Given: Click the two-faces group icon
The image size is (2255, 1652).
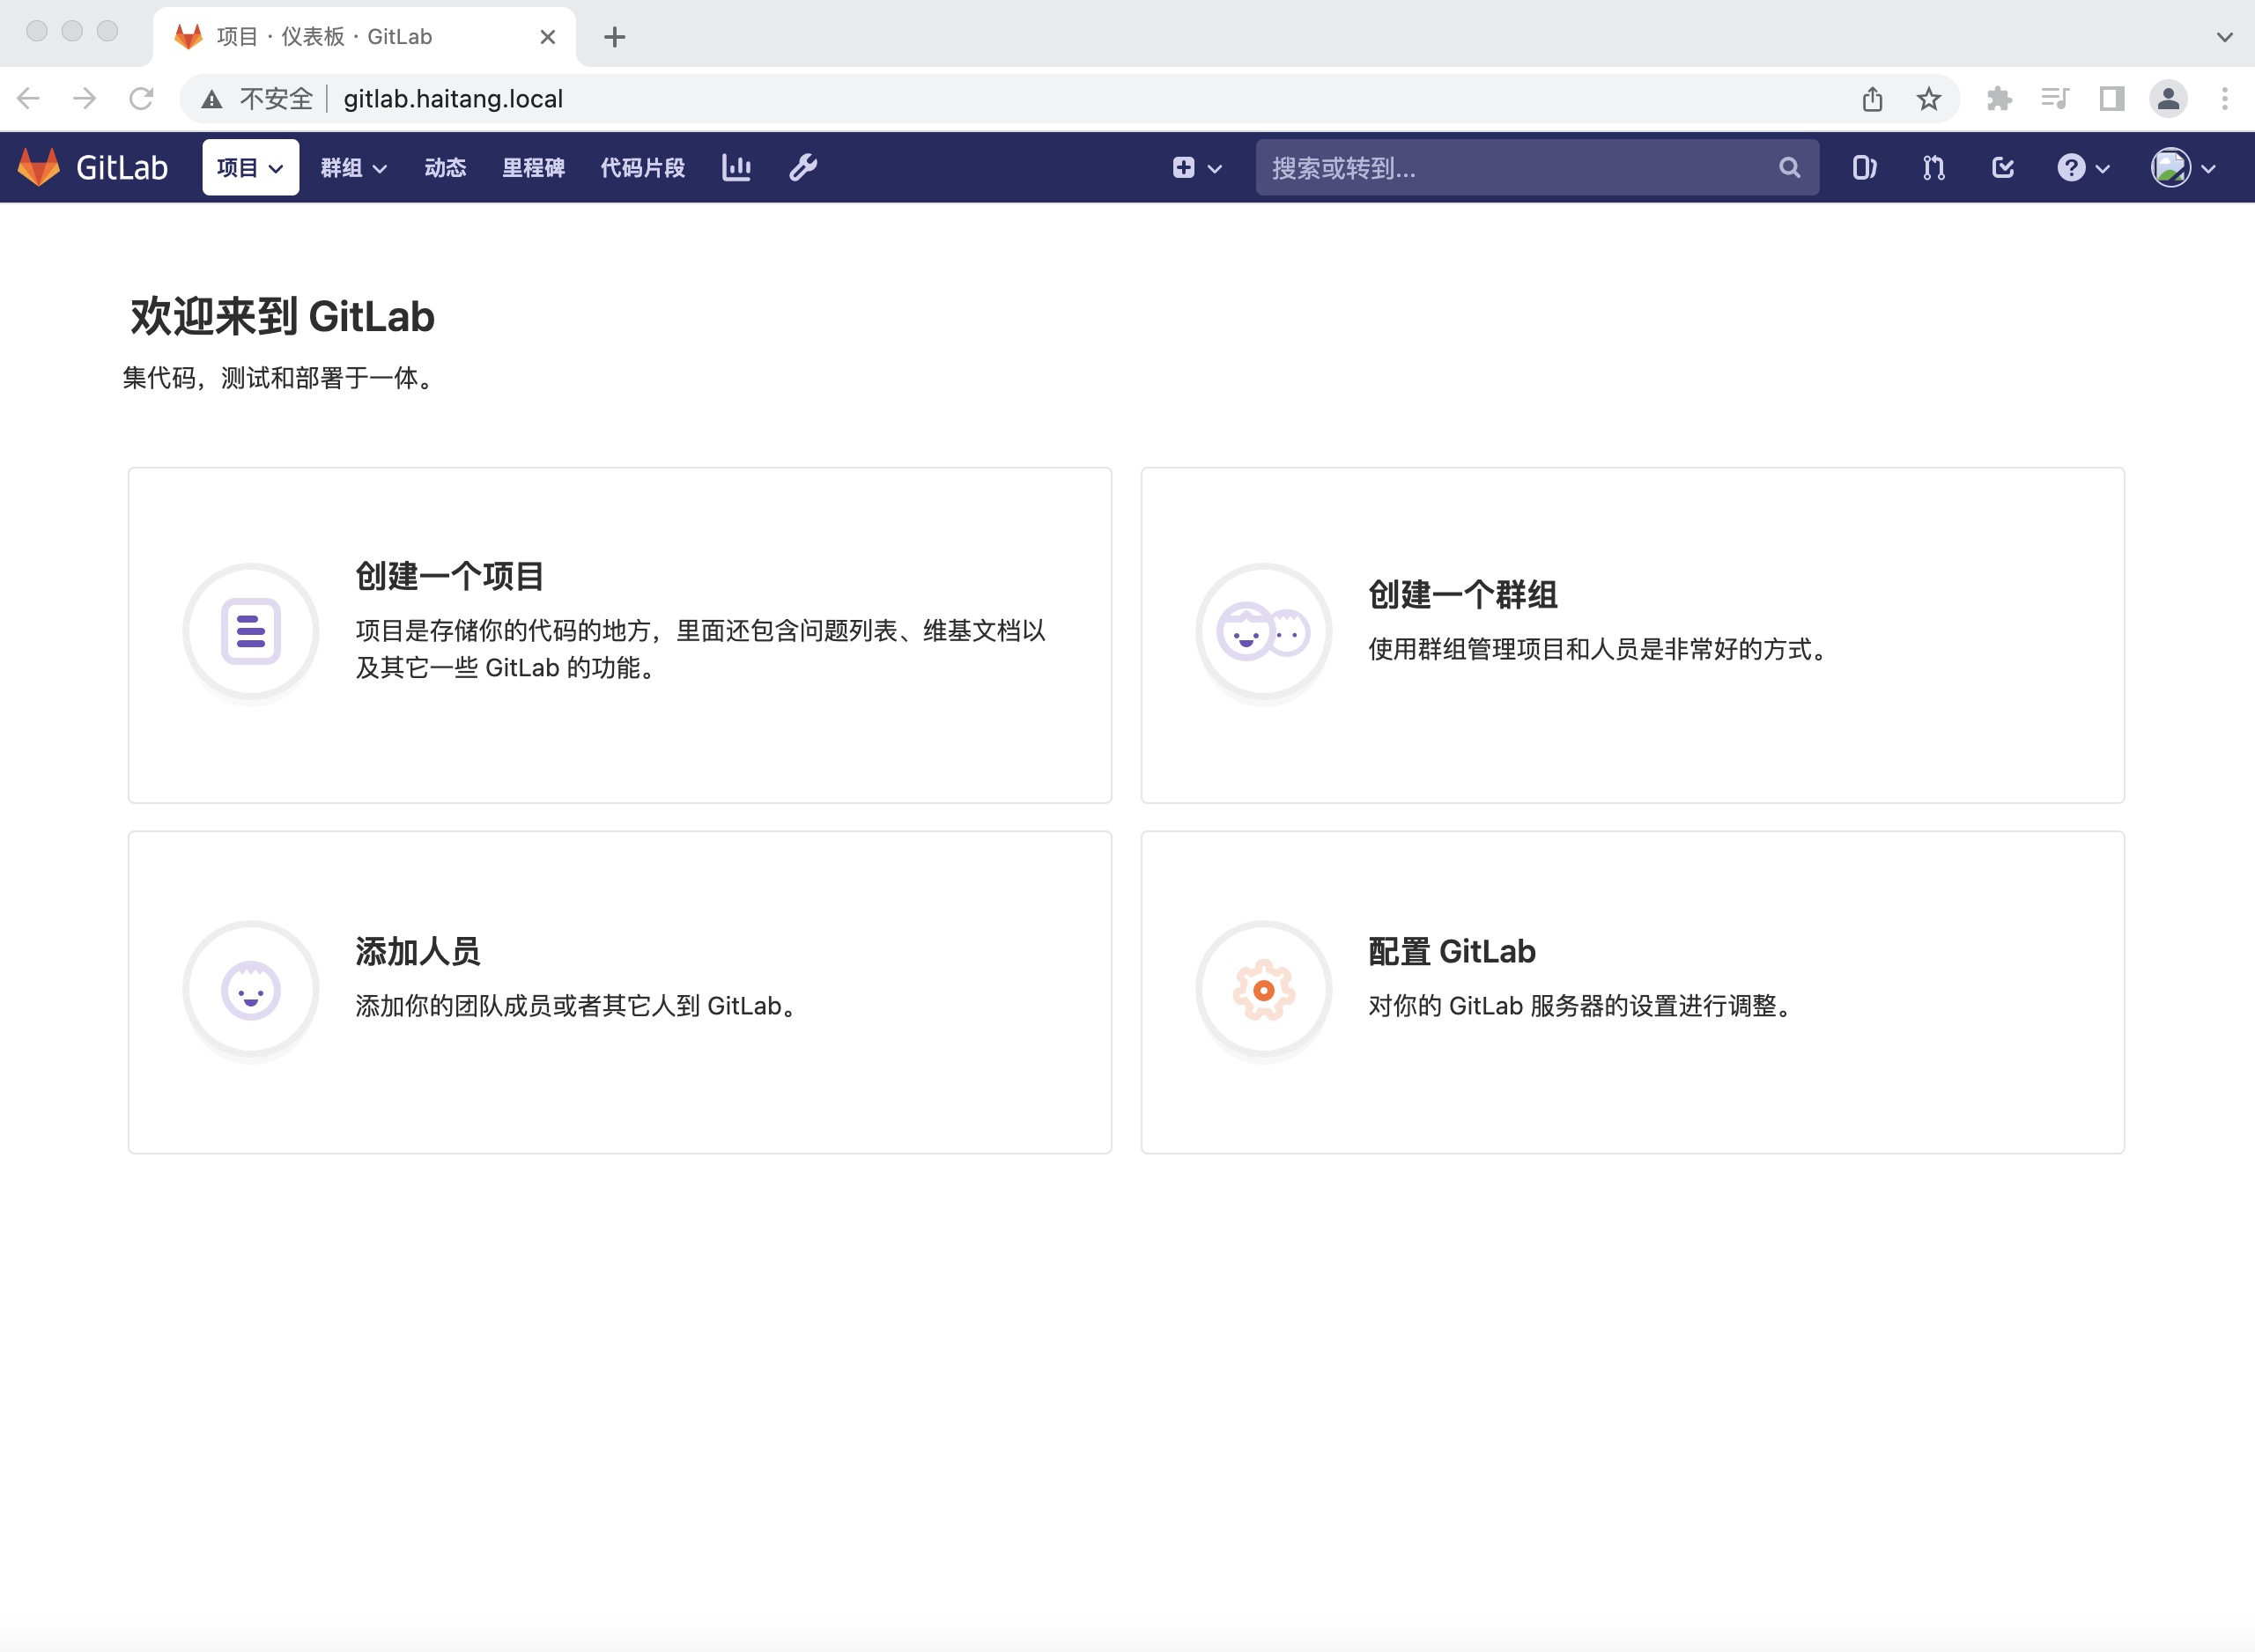Looking at the screenshot, I should click(x=1263, y=631).
